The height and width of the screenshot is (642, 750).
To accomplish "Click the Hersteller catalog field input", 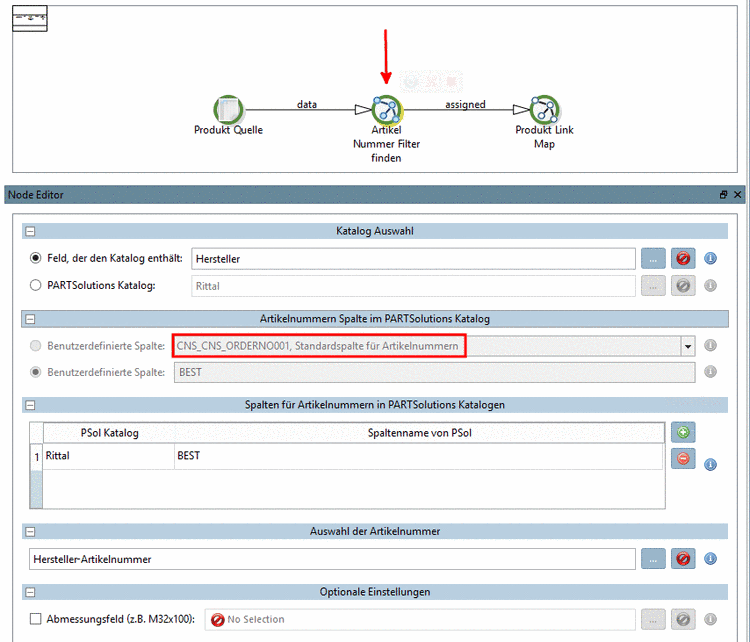I will pos(413,259).
